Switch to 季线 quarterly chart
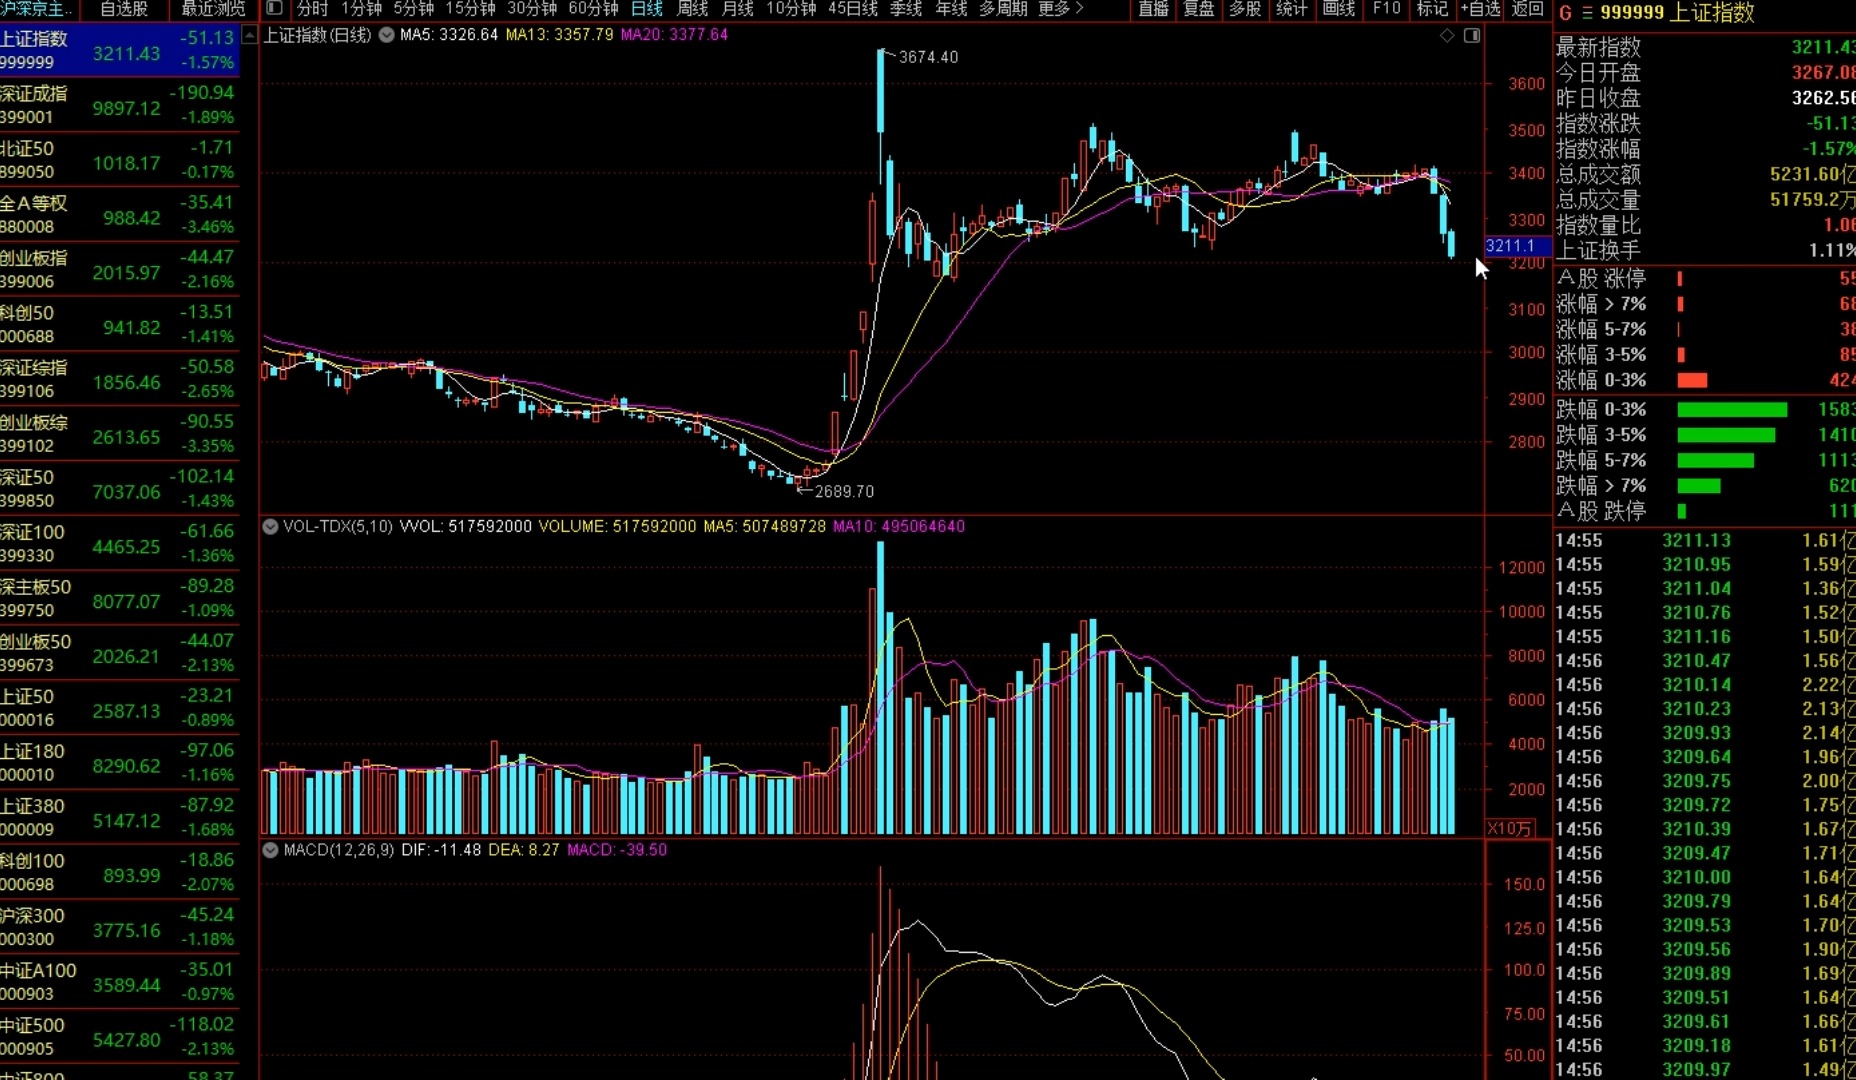This screenshot has width=1856, height=1080. pyautogui.click(x=906, y=9)
